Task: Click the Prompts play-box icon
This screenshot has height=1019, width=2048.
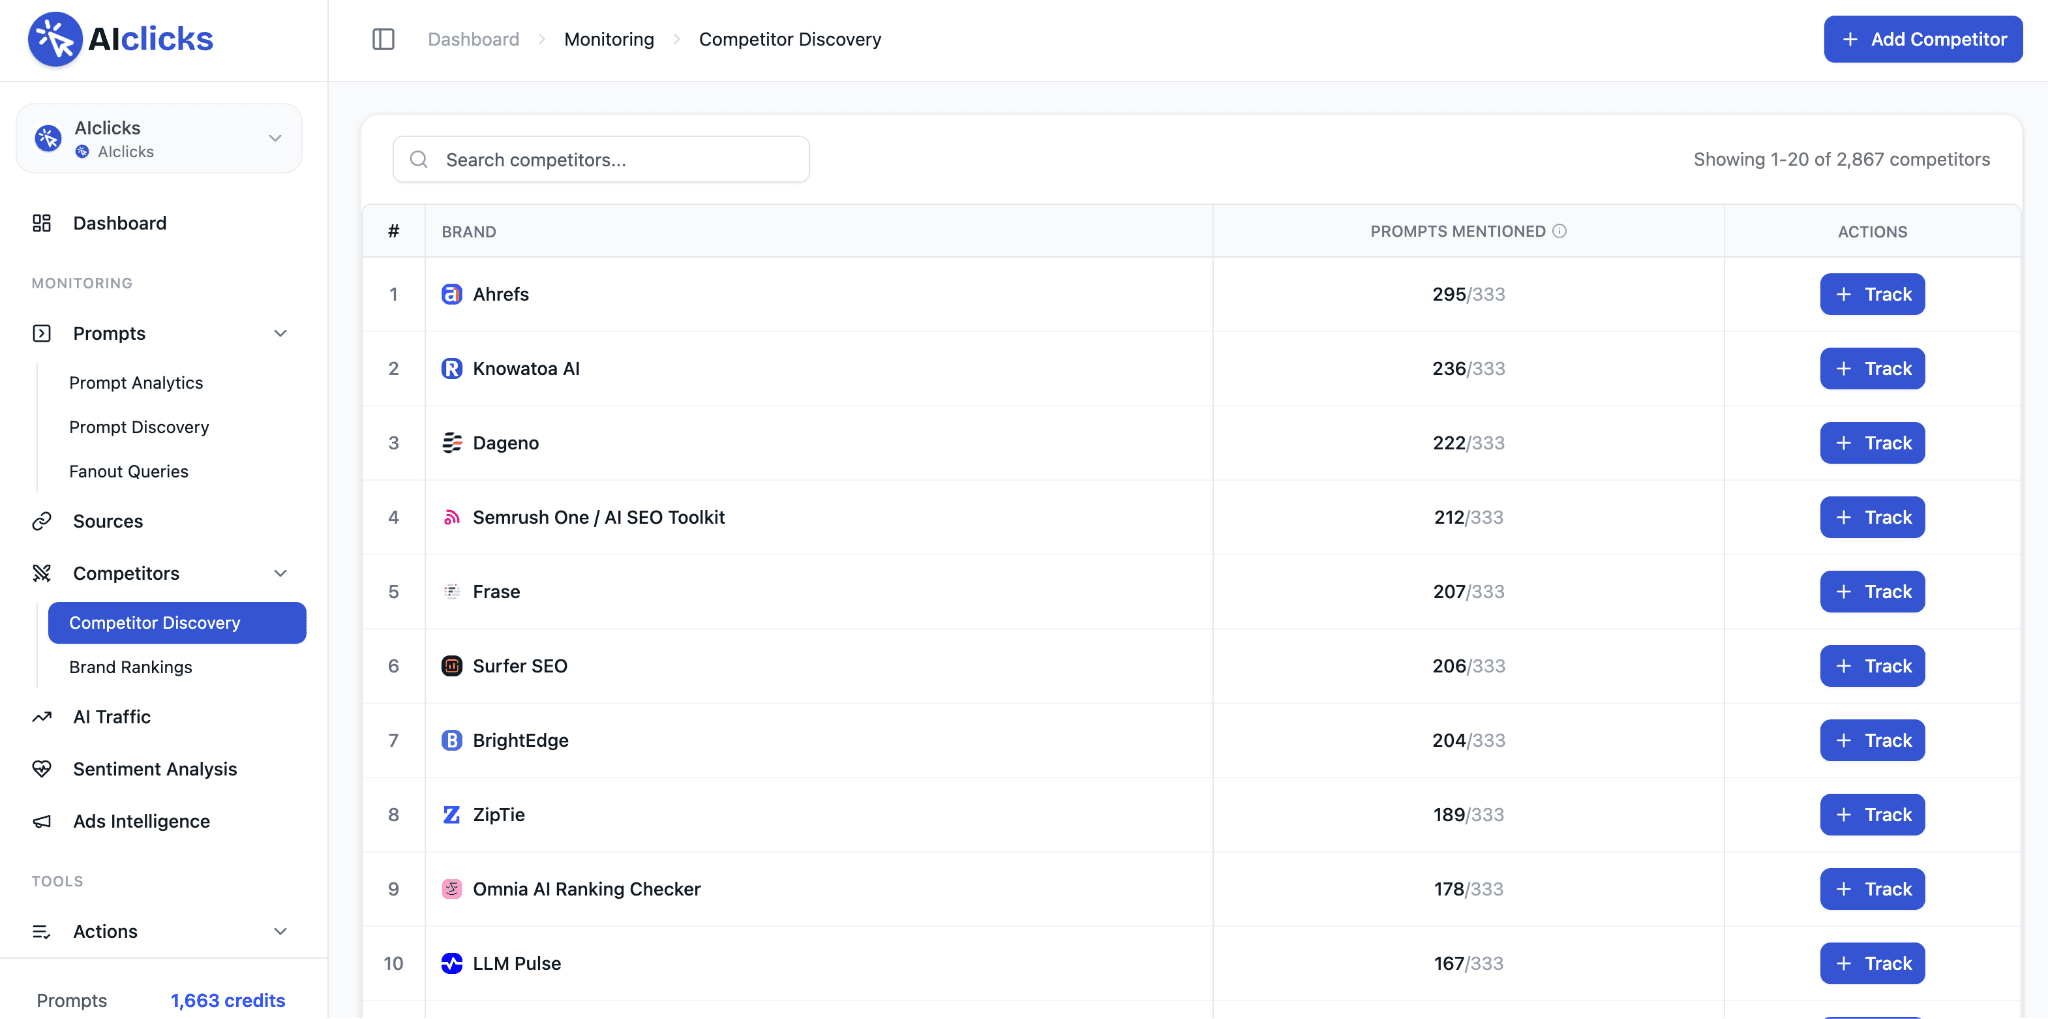Action: click(42, 333)
